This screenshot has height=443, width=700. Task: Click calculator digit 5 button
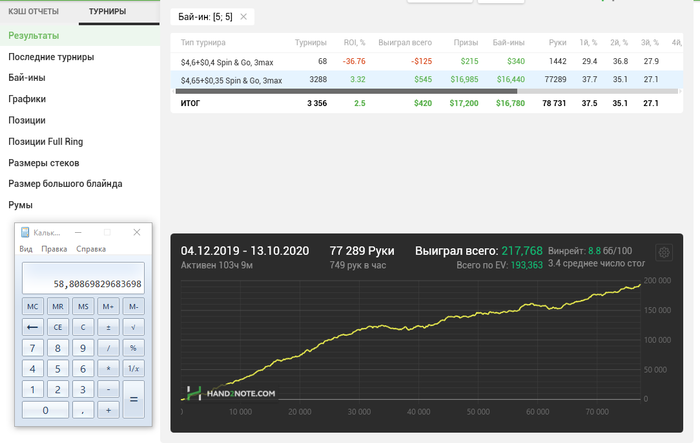point(58,368)
